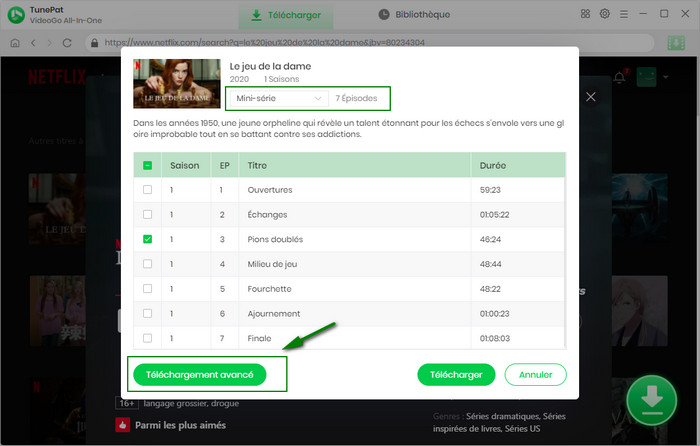Close the Netflix detail overlay with X
This screenshot has width=700, height=446.
point(591,97)
